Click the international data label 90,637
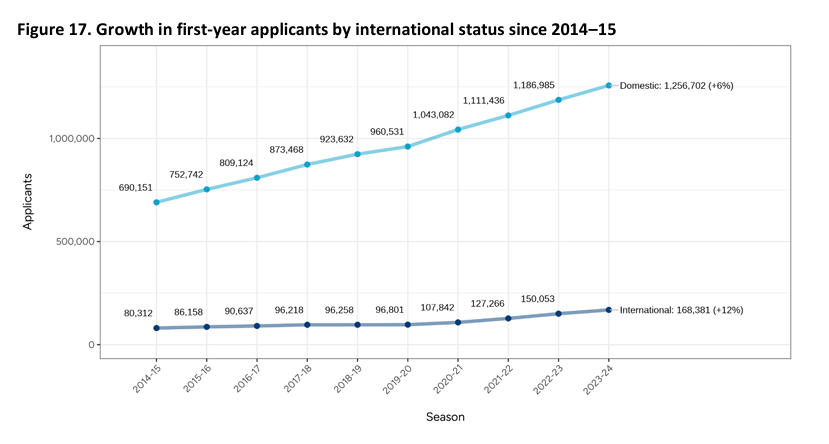Viewport: 829px width, 444px height. point(239,311)
